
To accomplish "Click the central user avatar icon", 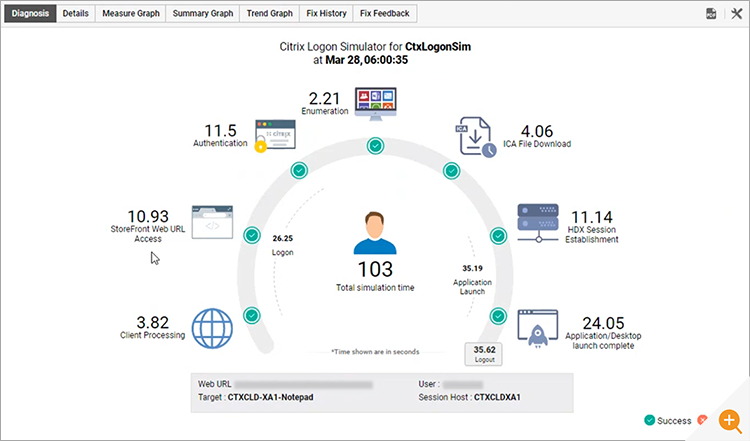I will [375, 233].
